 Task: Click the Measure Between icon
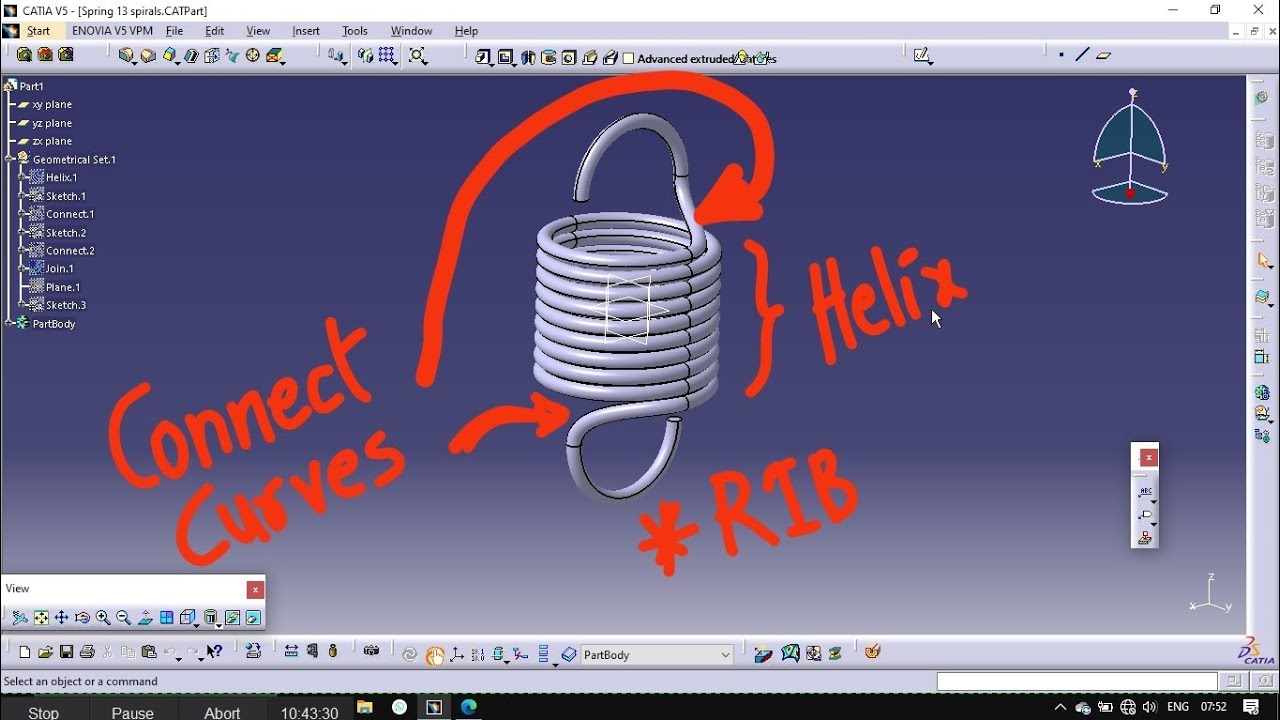click(291, 651)
